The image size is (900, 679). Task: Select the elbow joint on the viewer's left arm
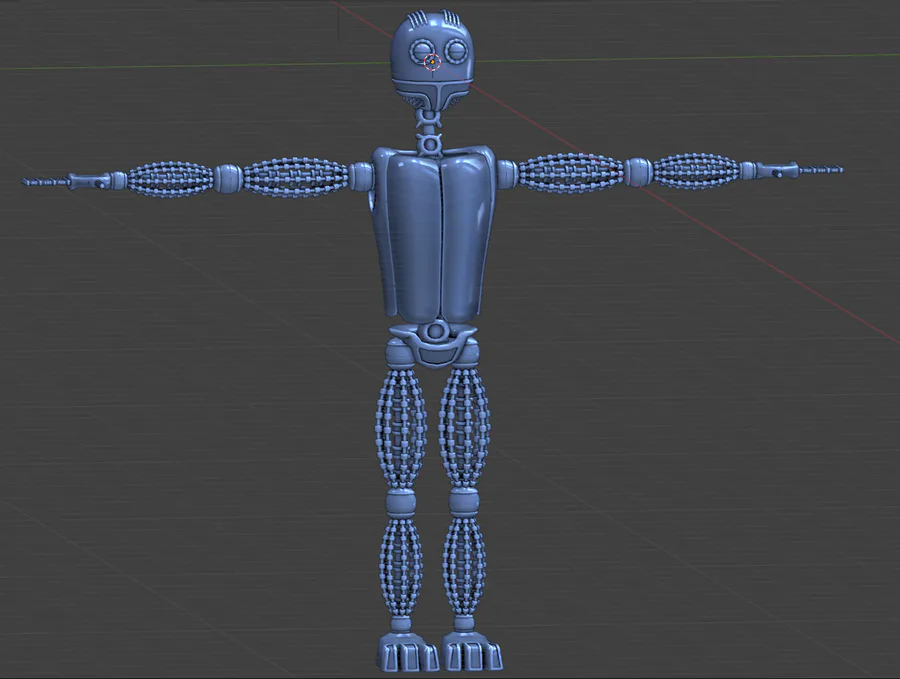click(228, 178)
